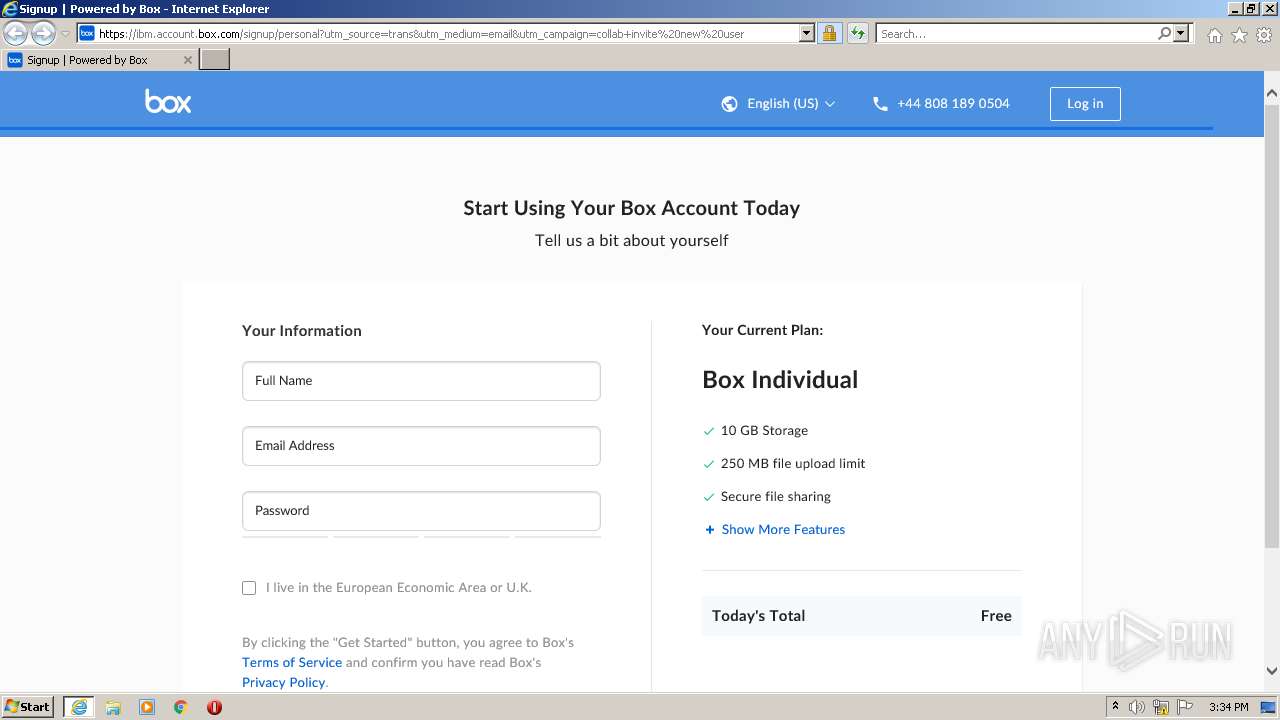Open Windows Media Player taskbar icon
Screen dimensions: 1280x720
(147, 707)
